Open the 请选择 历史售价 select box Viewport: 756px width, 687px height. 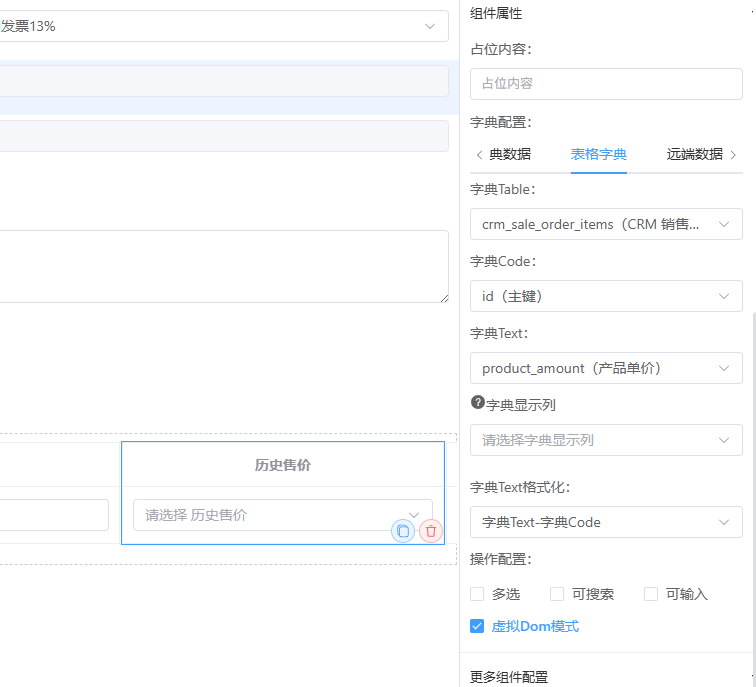[282, 515]
